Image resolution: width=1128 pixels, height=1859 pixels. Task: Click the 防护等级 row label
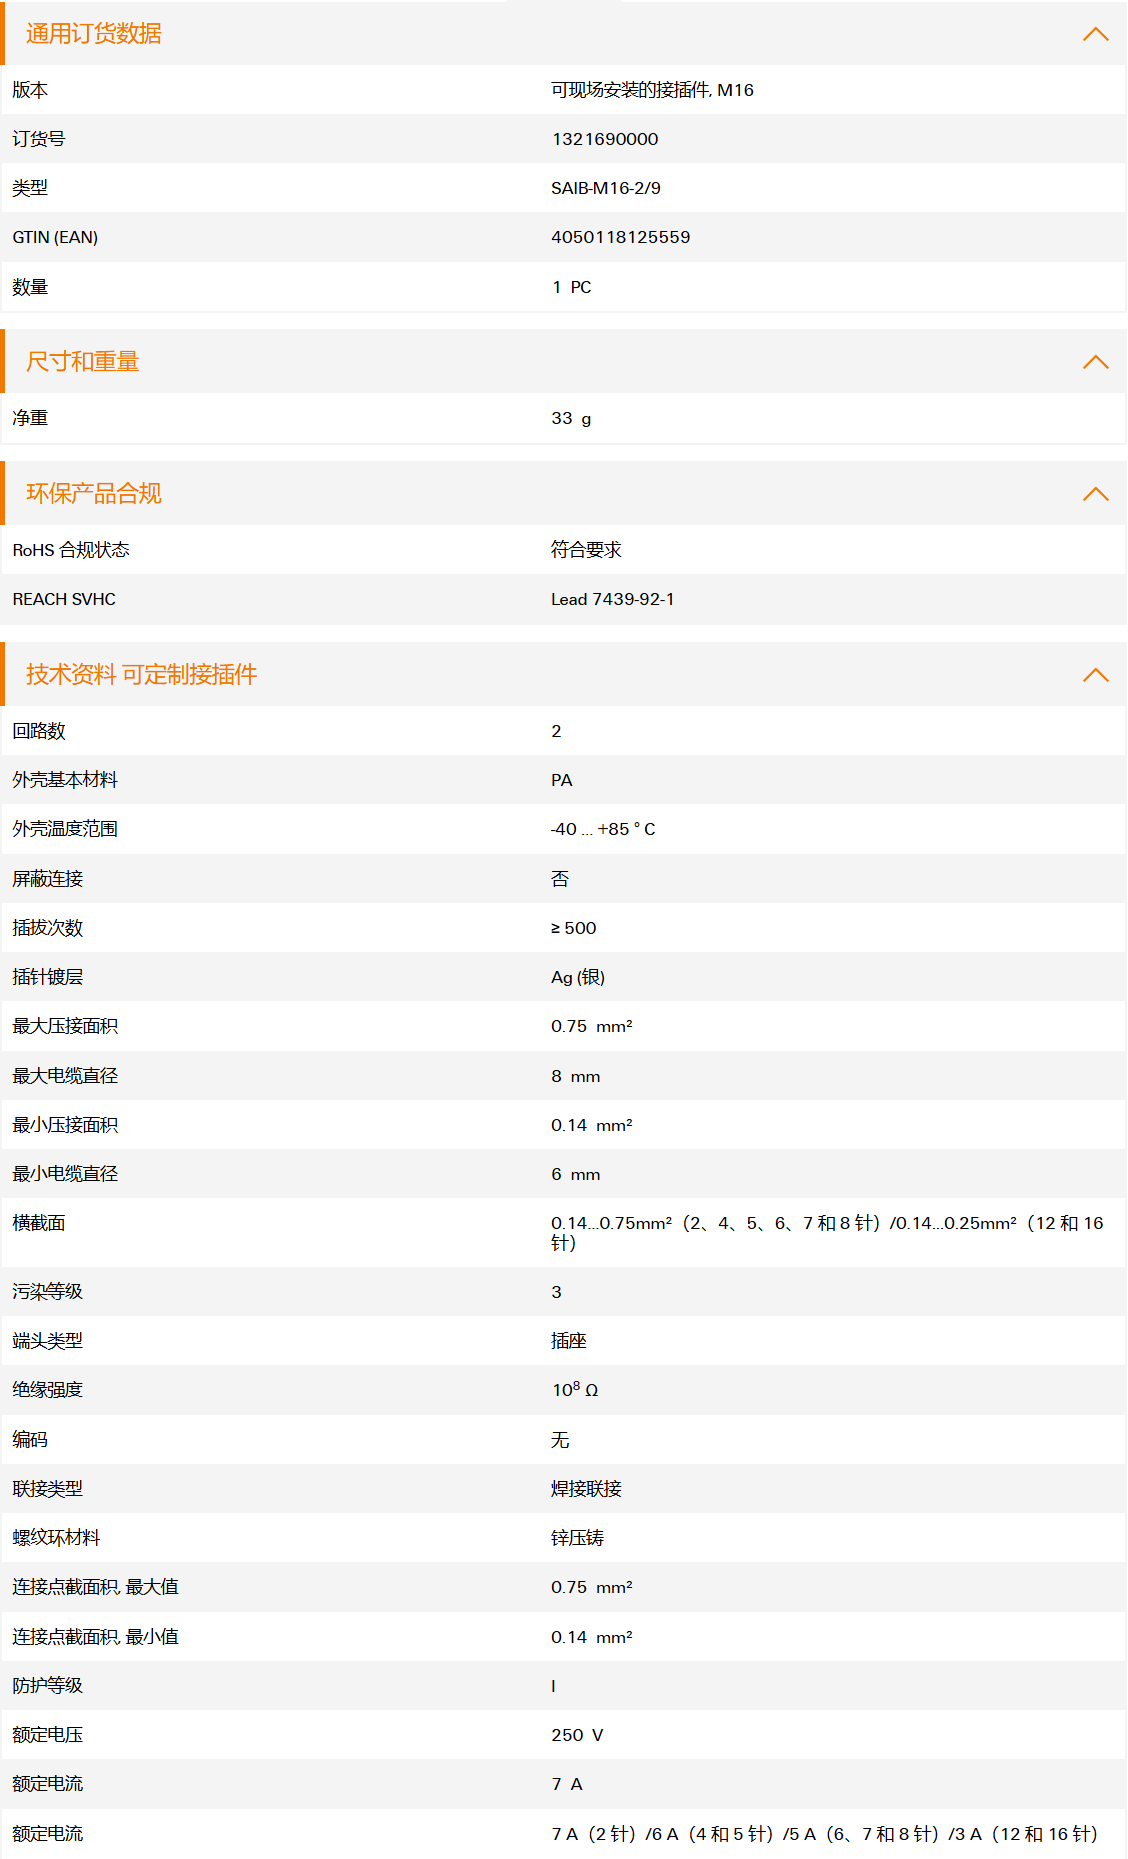pyautogui.click(x=48, y=1686)
